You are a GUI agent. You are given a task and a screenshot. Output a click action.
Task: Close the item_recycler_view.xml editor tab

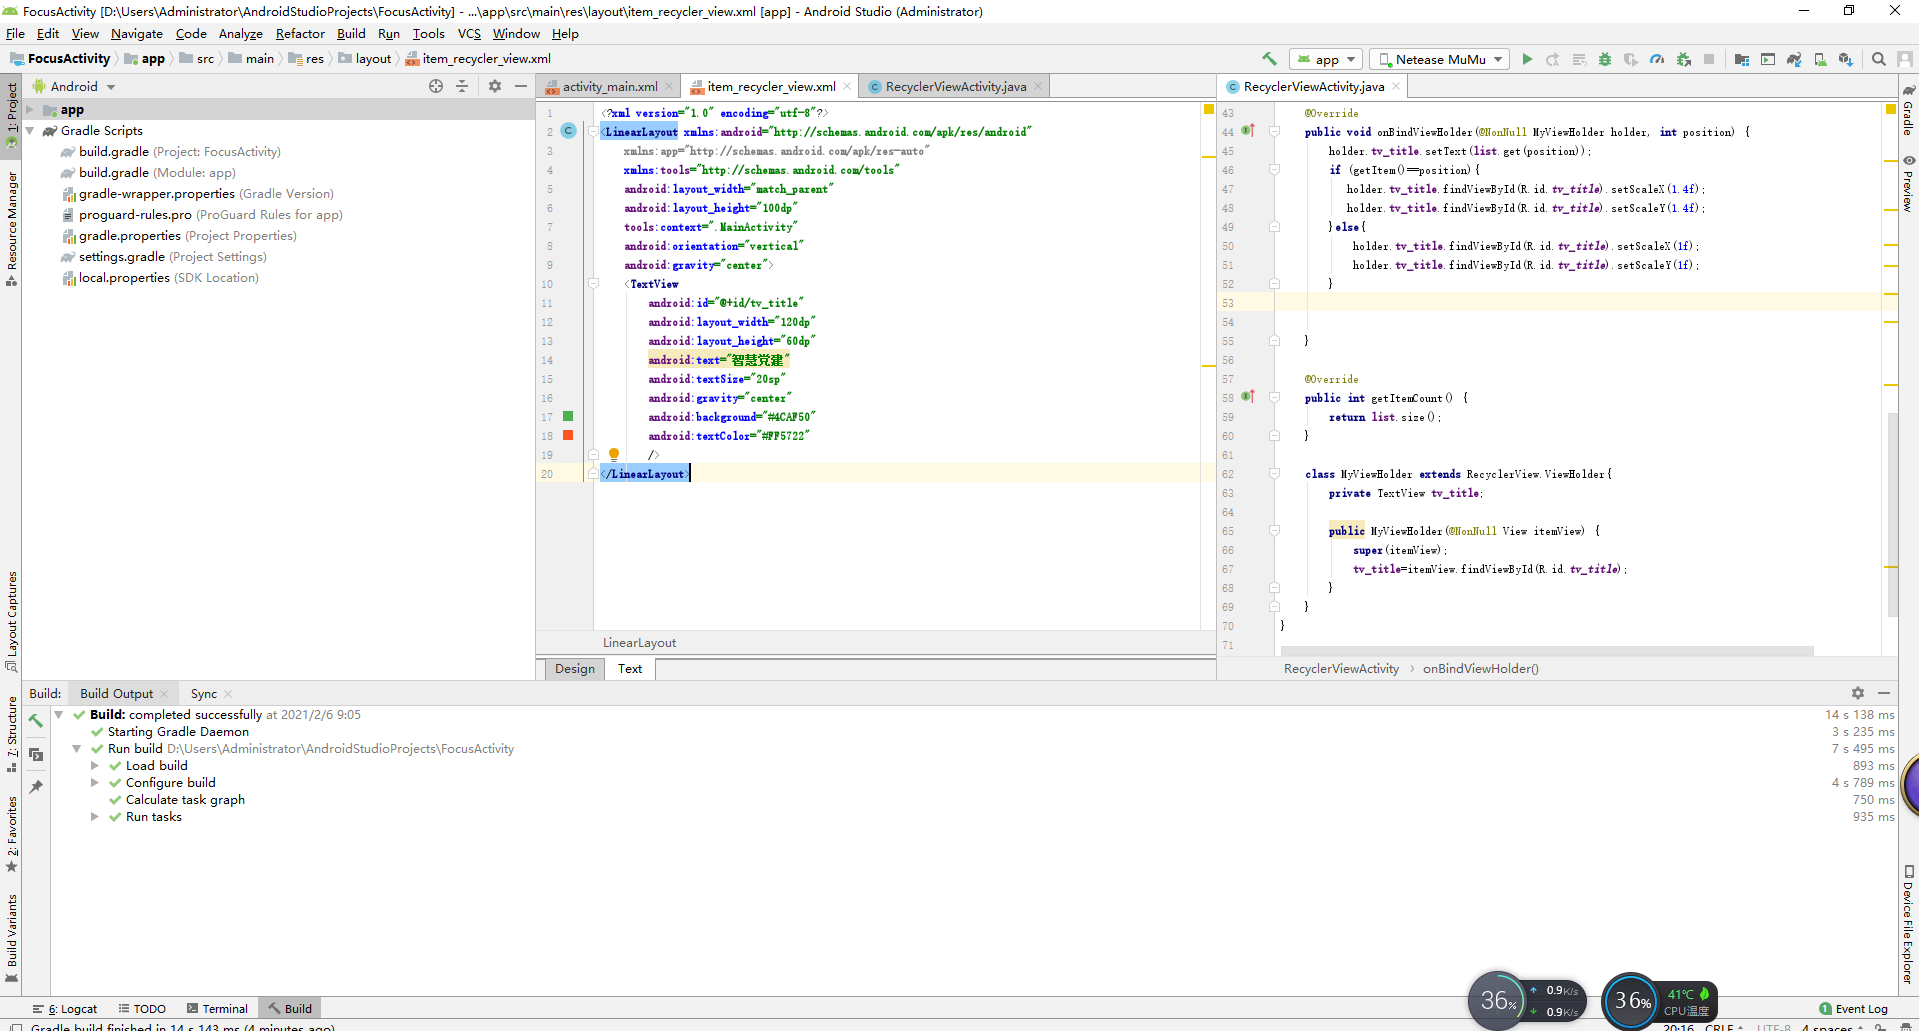[x=847, y=86]
